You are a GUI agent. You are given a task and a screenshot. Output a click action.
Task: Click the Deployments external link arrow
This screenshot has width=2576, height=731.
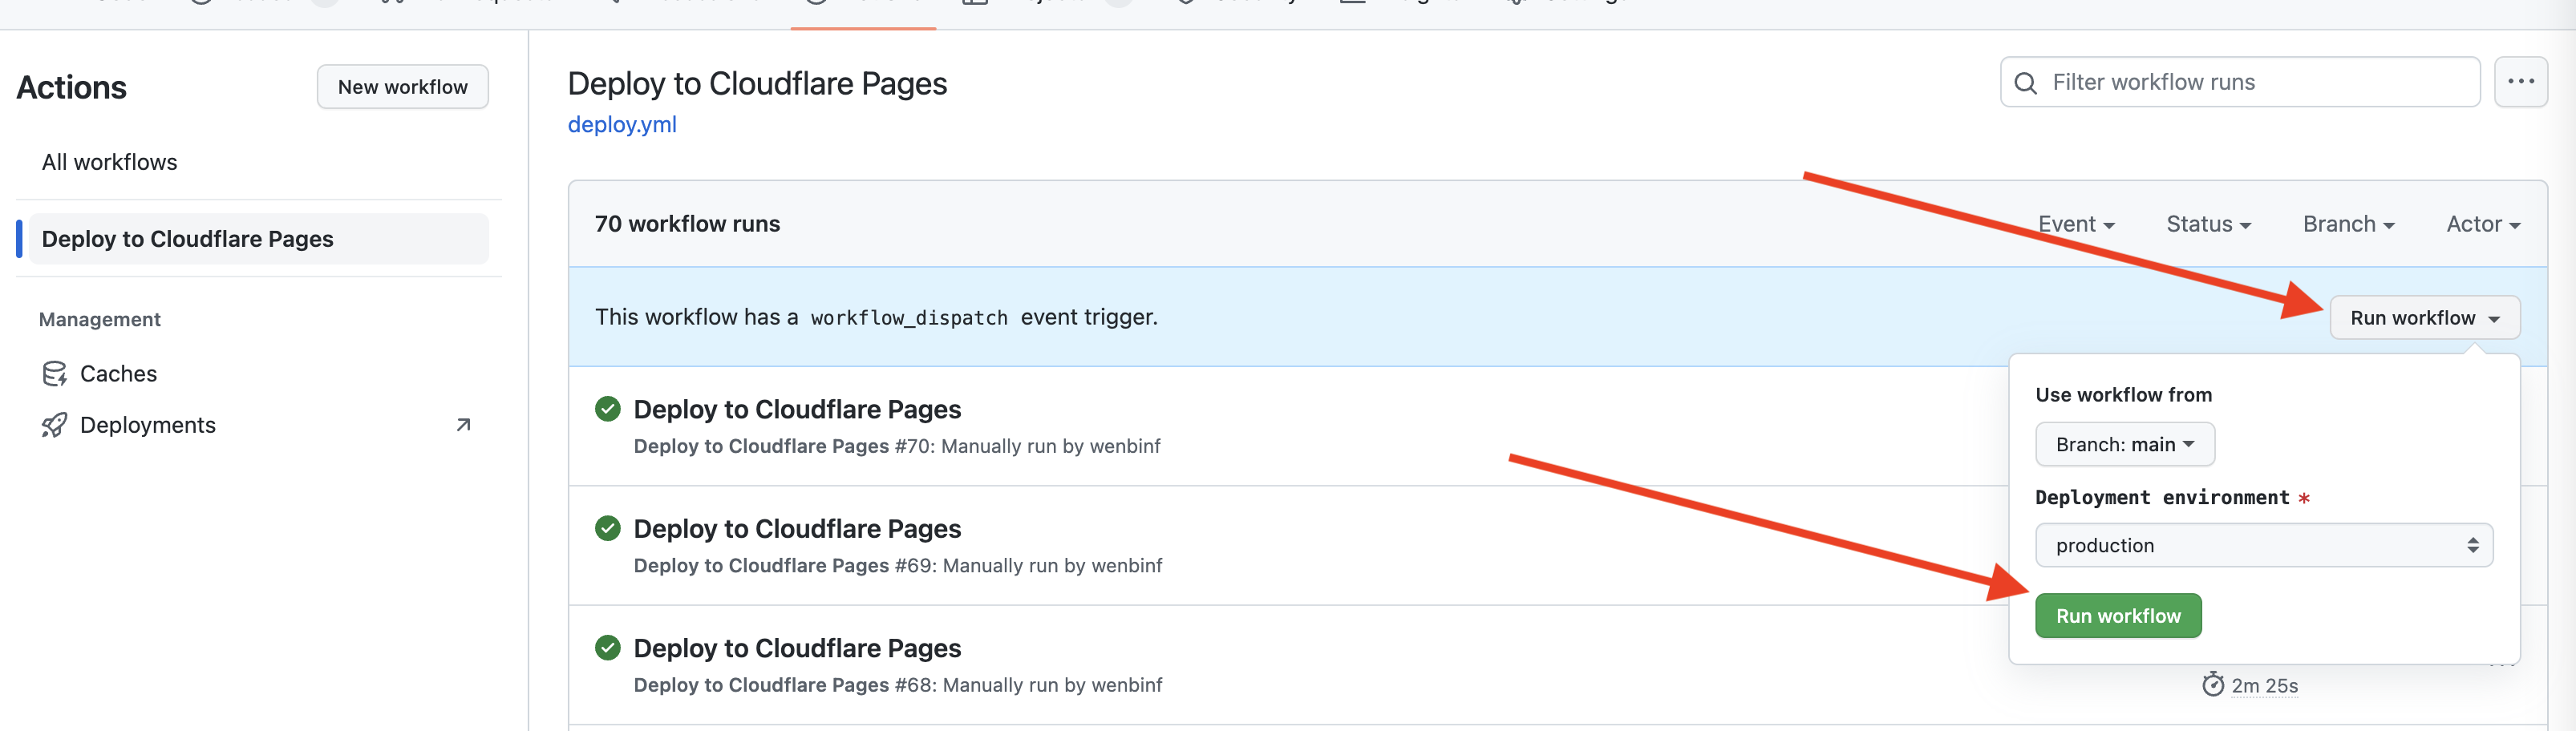tap(463, 425)
